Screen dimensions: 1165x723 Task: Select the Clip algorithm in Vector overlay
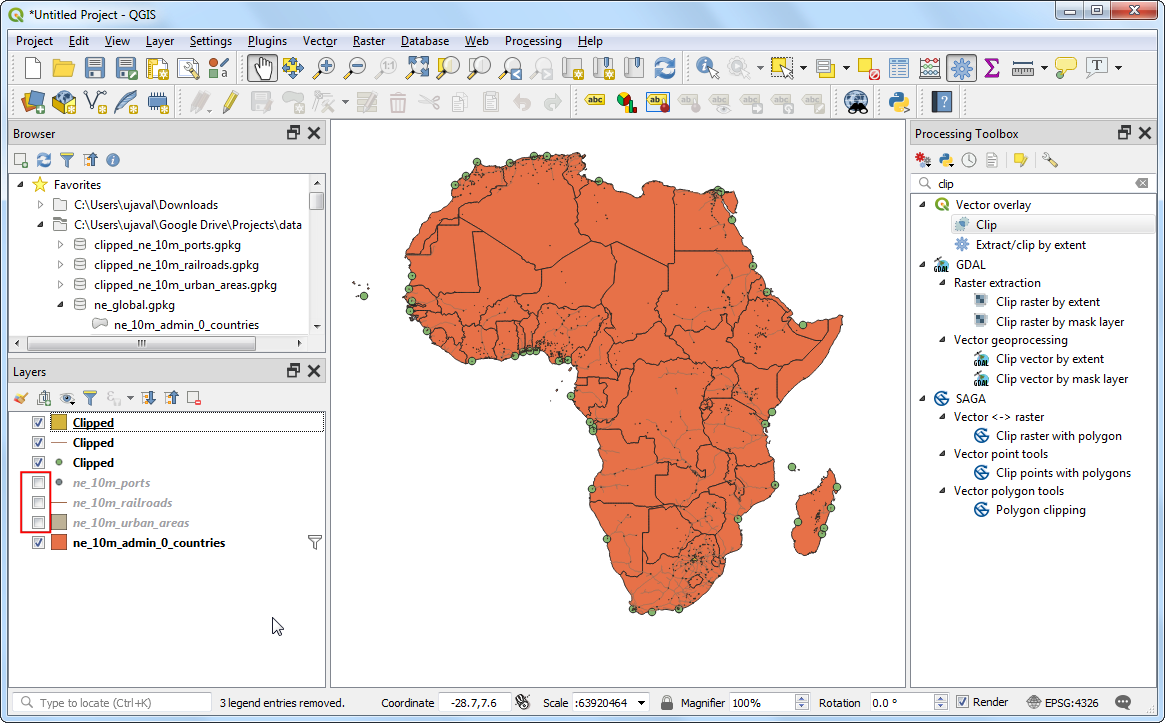coord(986,225)
